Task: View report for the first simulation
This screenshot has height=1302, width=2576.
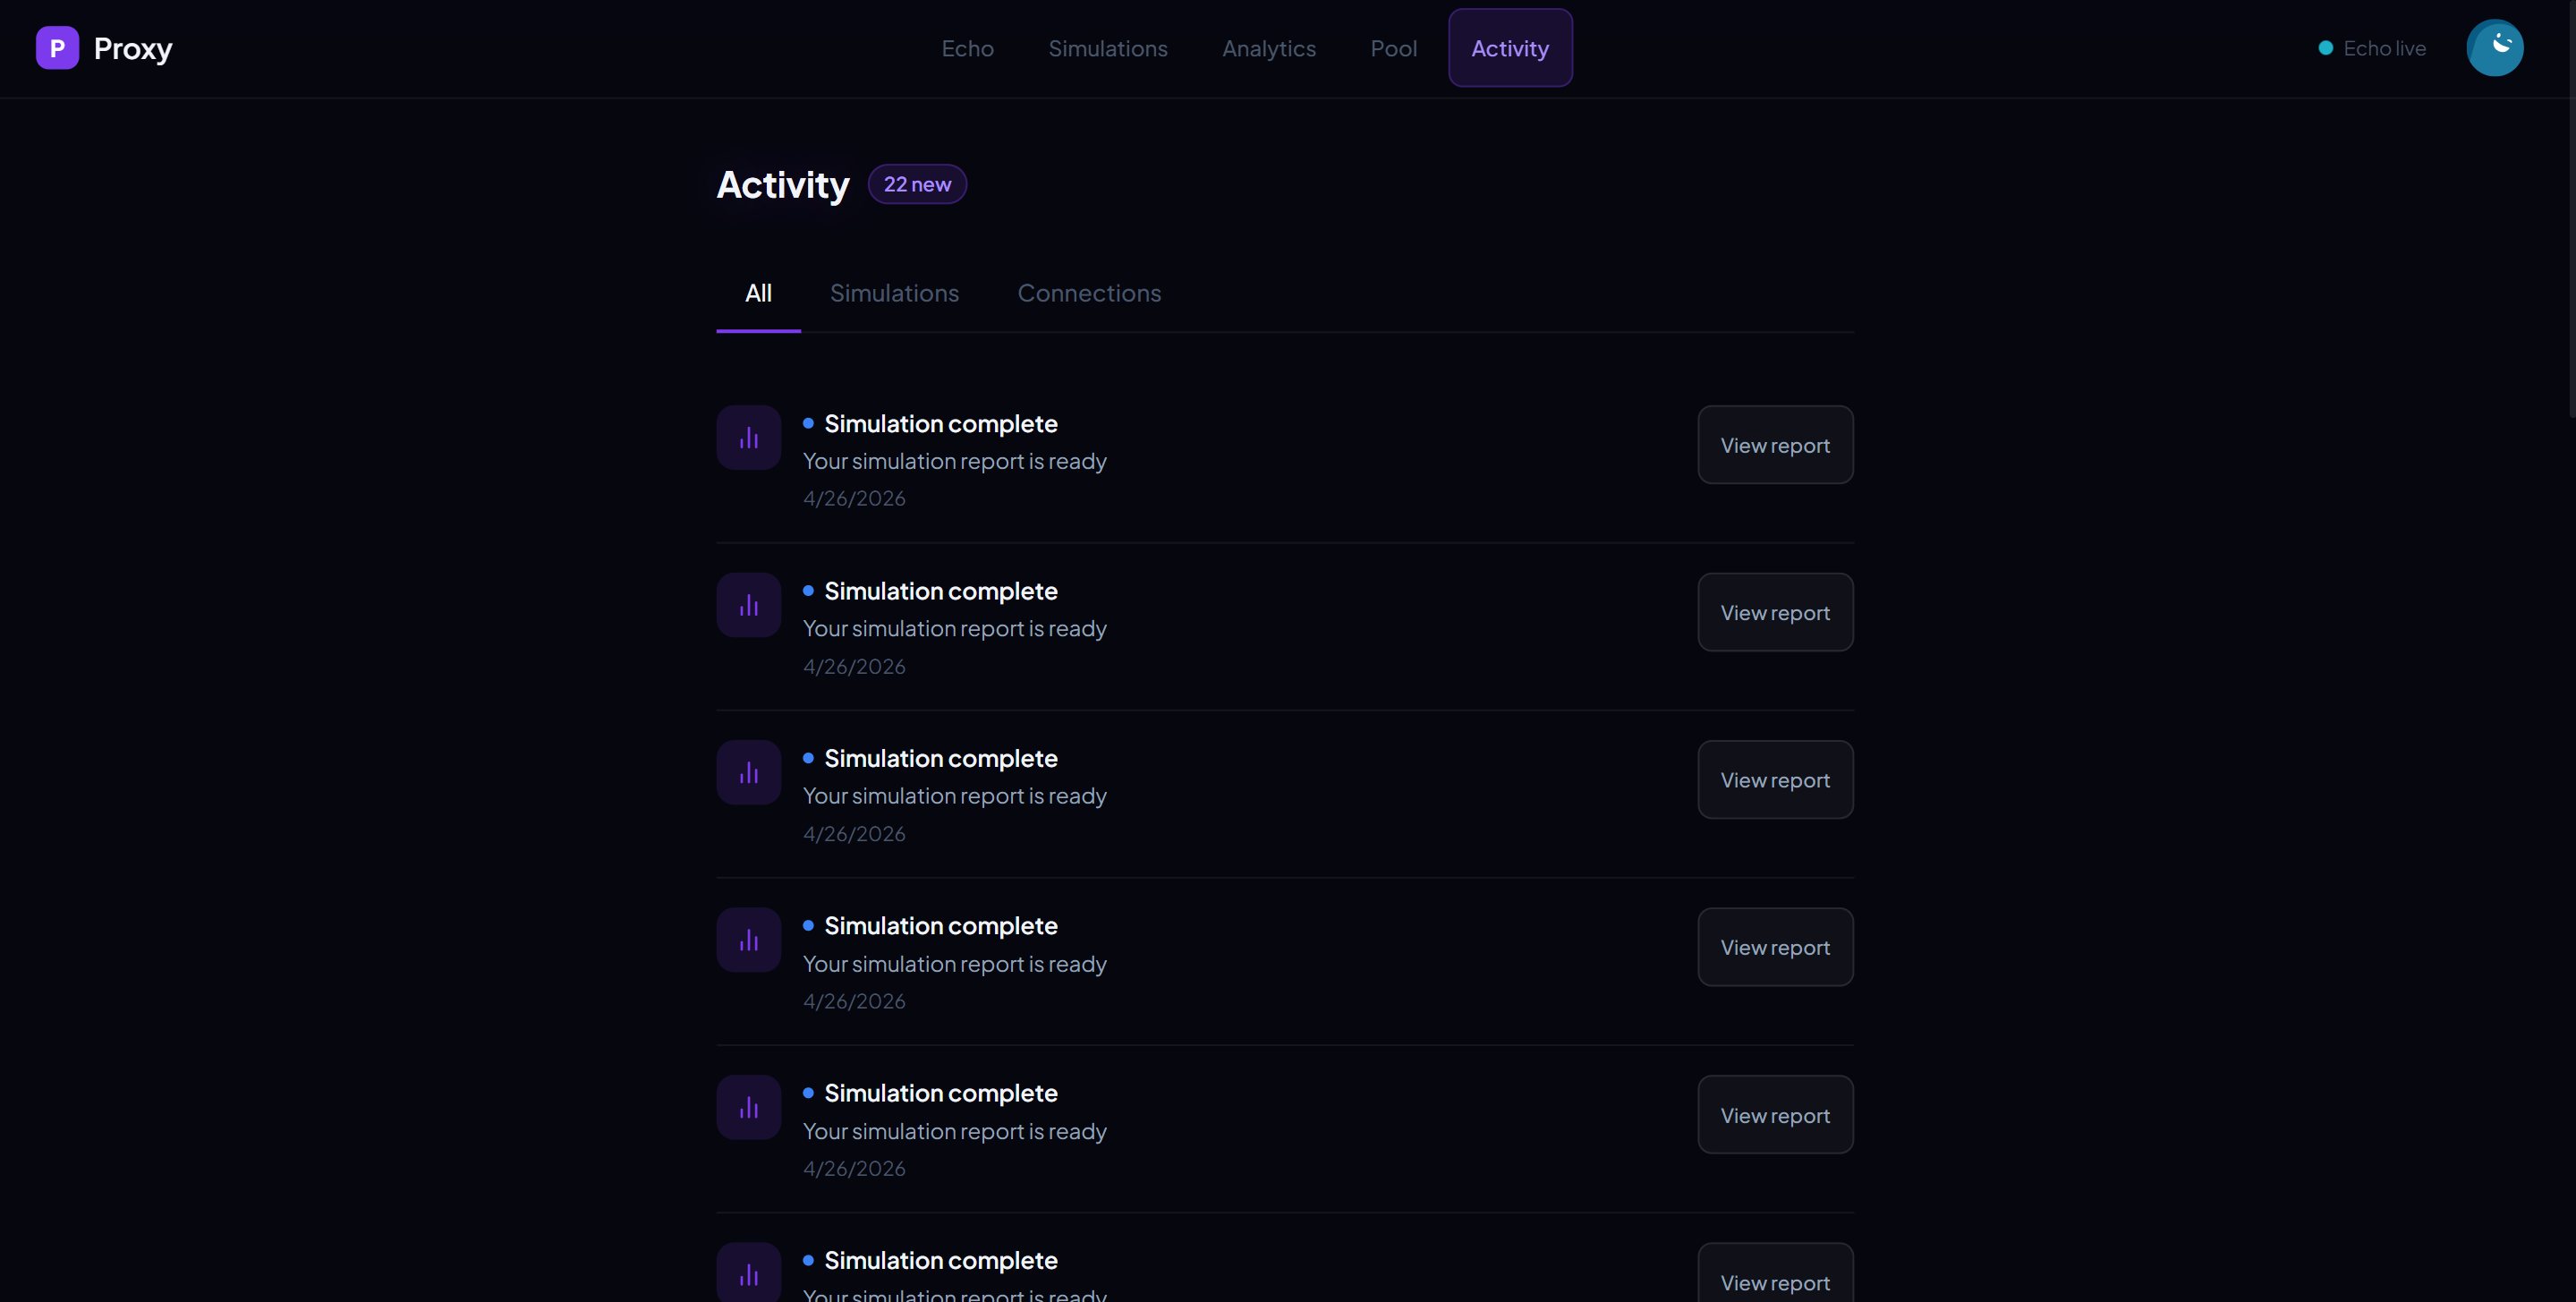Action: coord(1774,445)
